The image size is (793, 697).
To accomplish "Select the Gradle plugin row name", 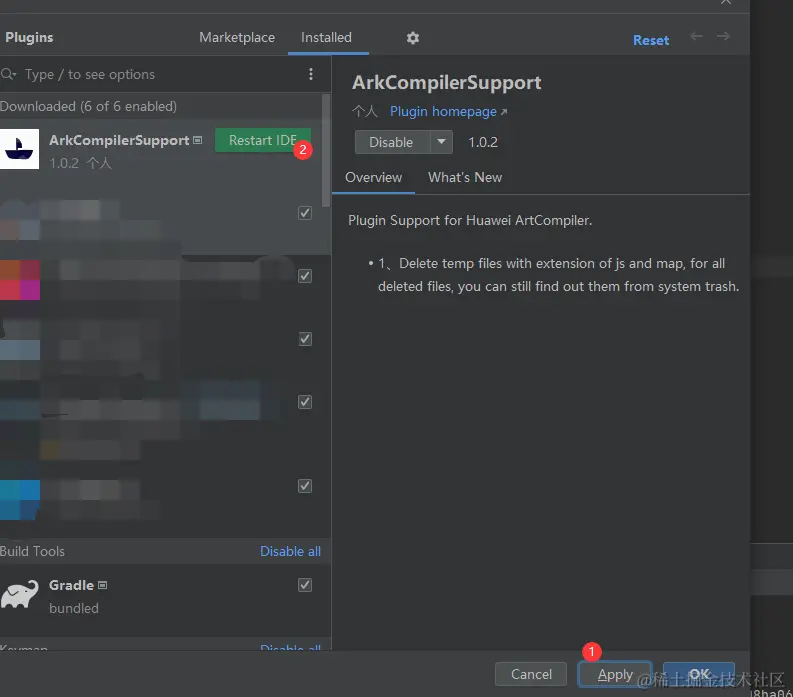I will pos(71,585).
